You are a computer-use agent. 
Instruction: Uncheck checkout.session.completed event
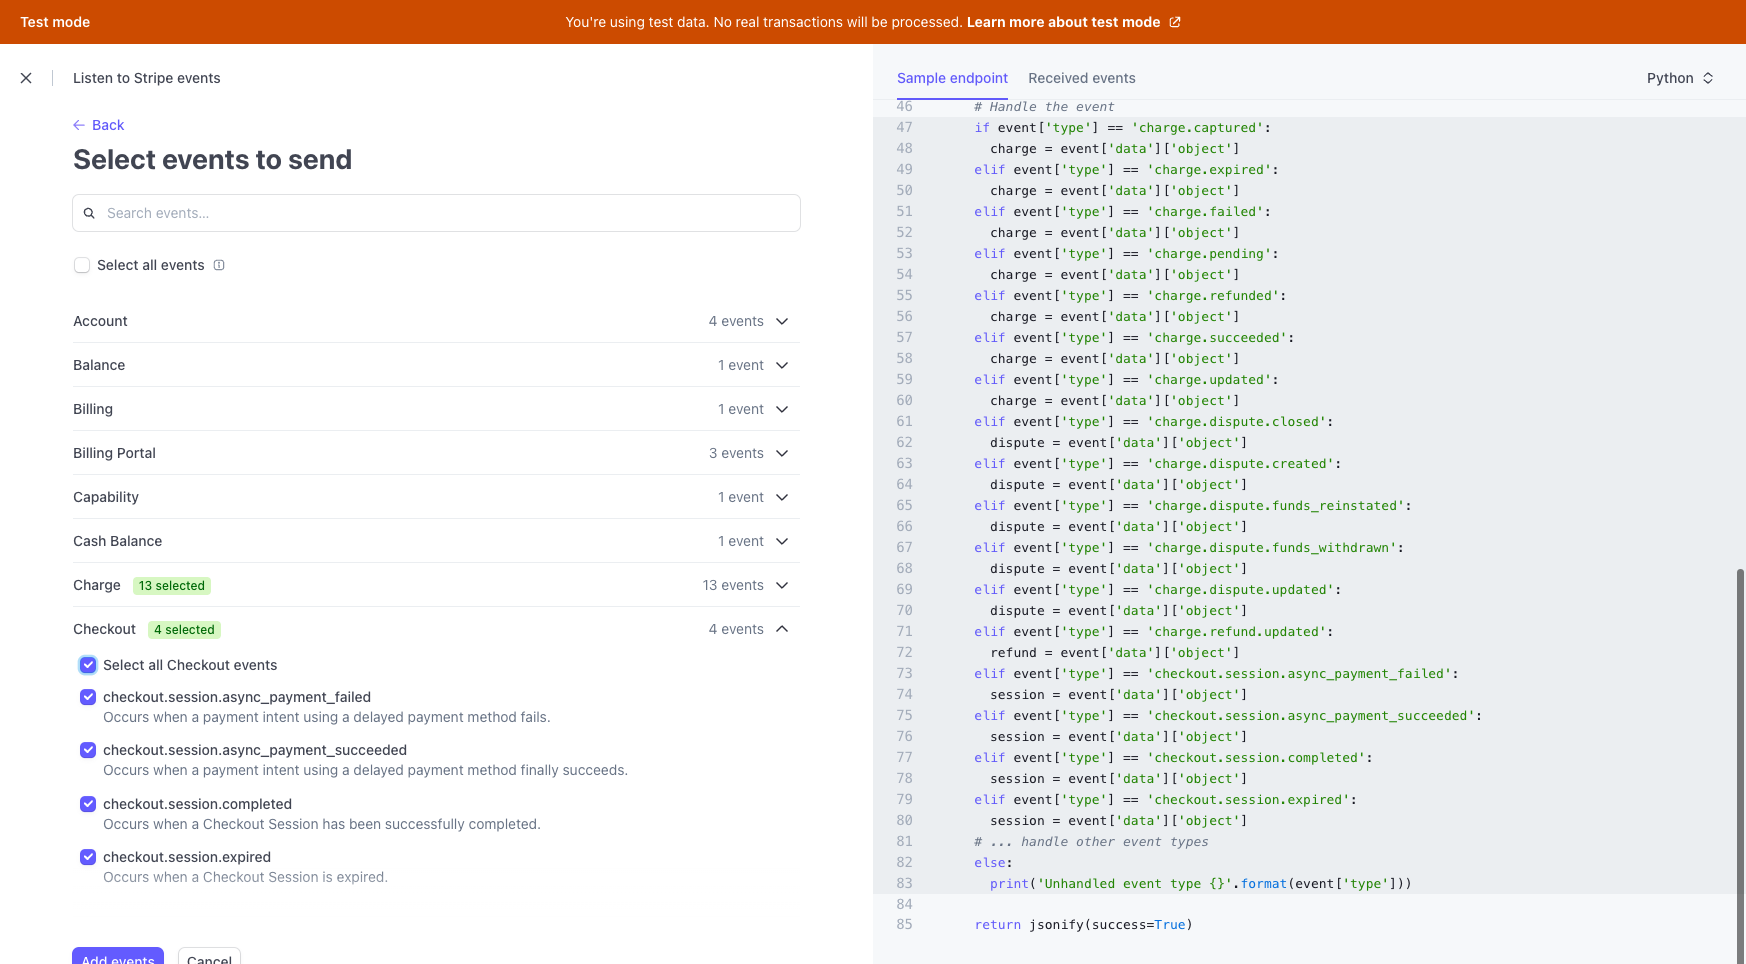click(88, 804)
